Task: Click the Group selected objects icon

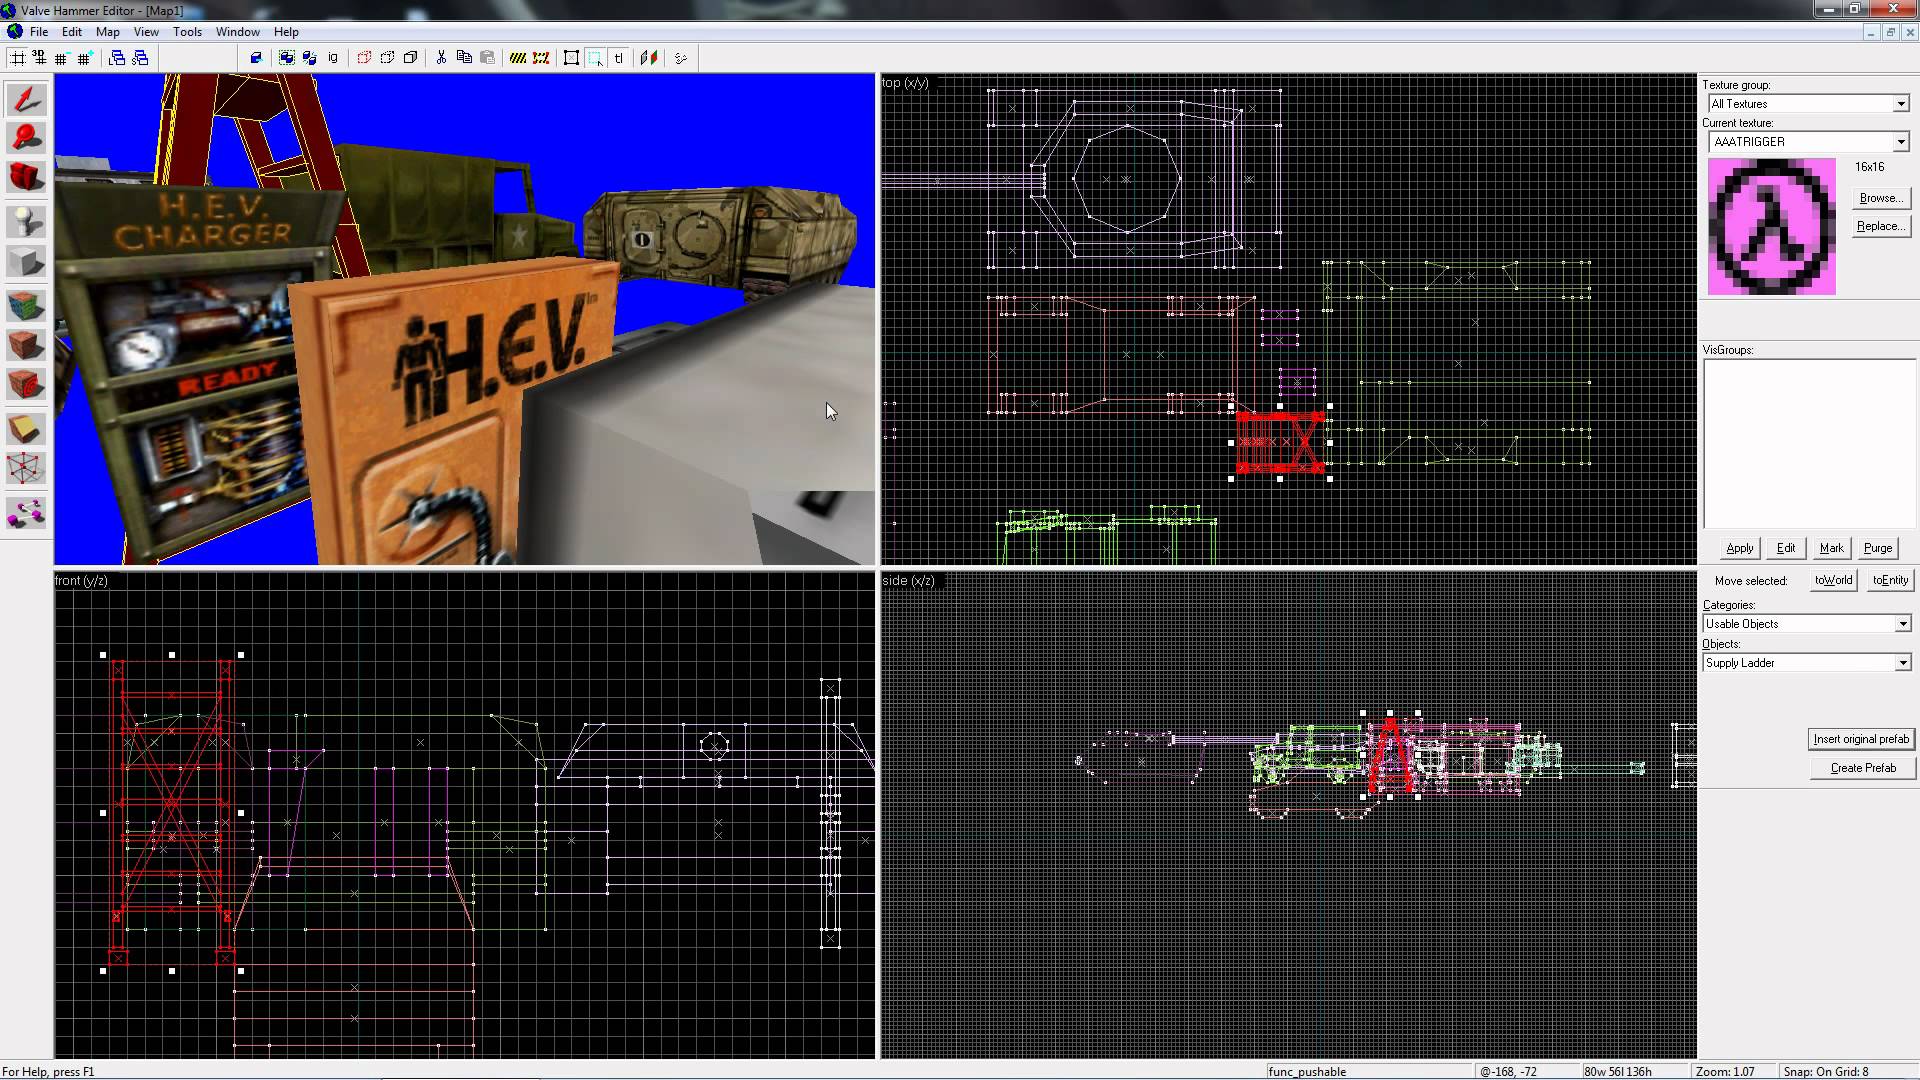Action: click(x=287, y=58)
